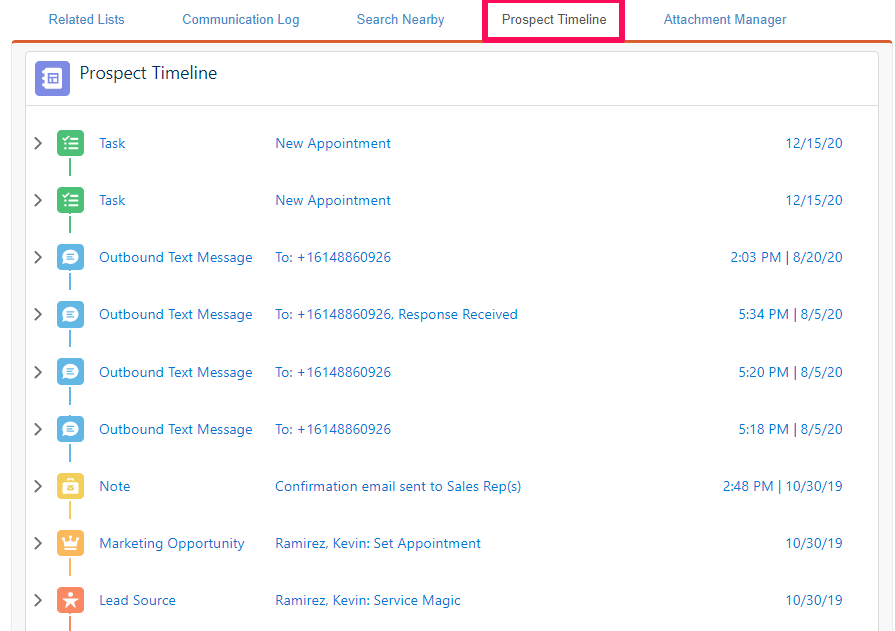Open the Marketing Opportunity link
This screenshot has height=631, width=895.
(172, 543)
